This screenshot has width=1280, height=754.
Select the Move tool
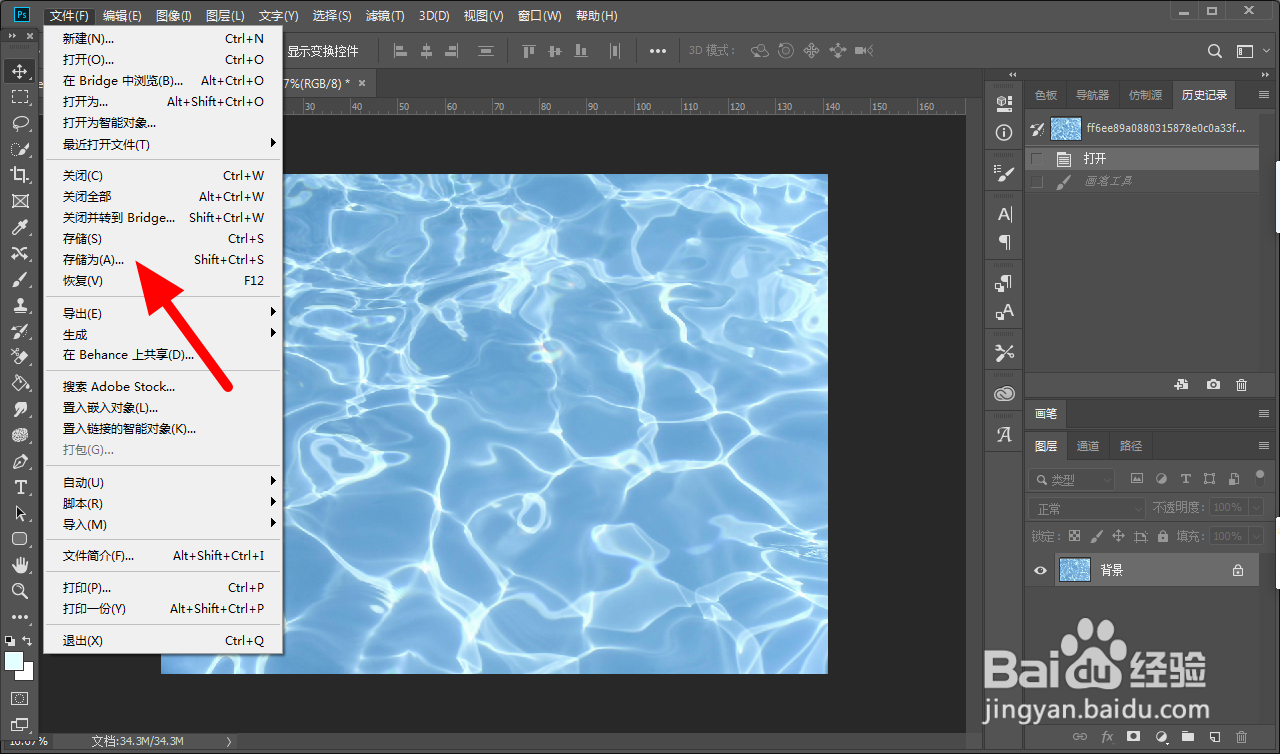tap(19, 71)
